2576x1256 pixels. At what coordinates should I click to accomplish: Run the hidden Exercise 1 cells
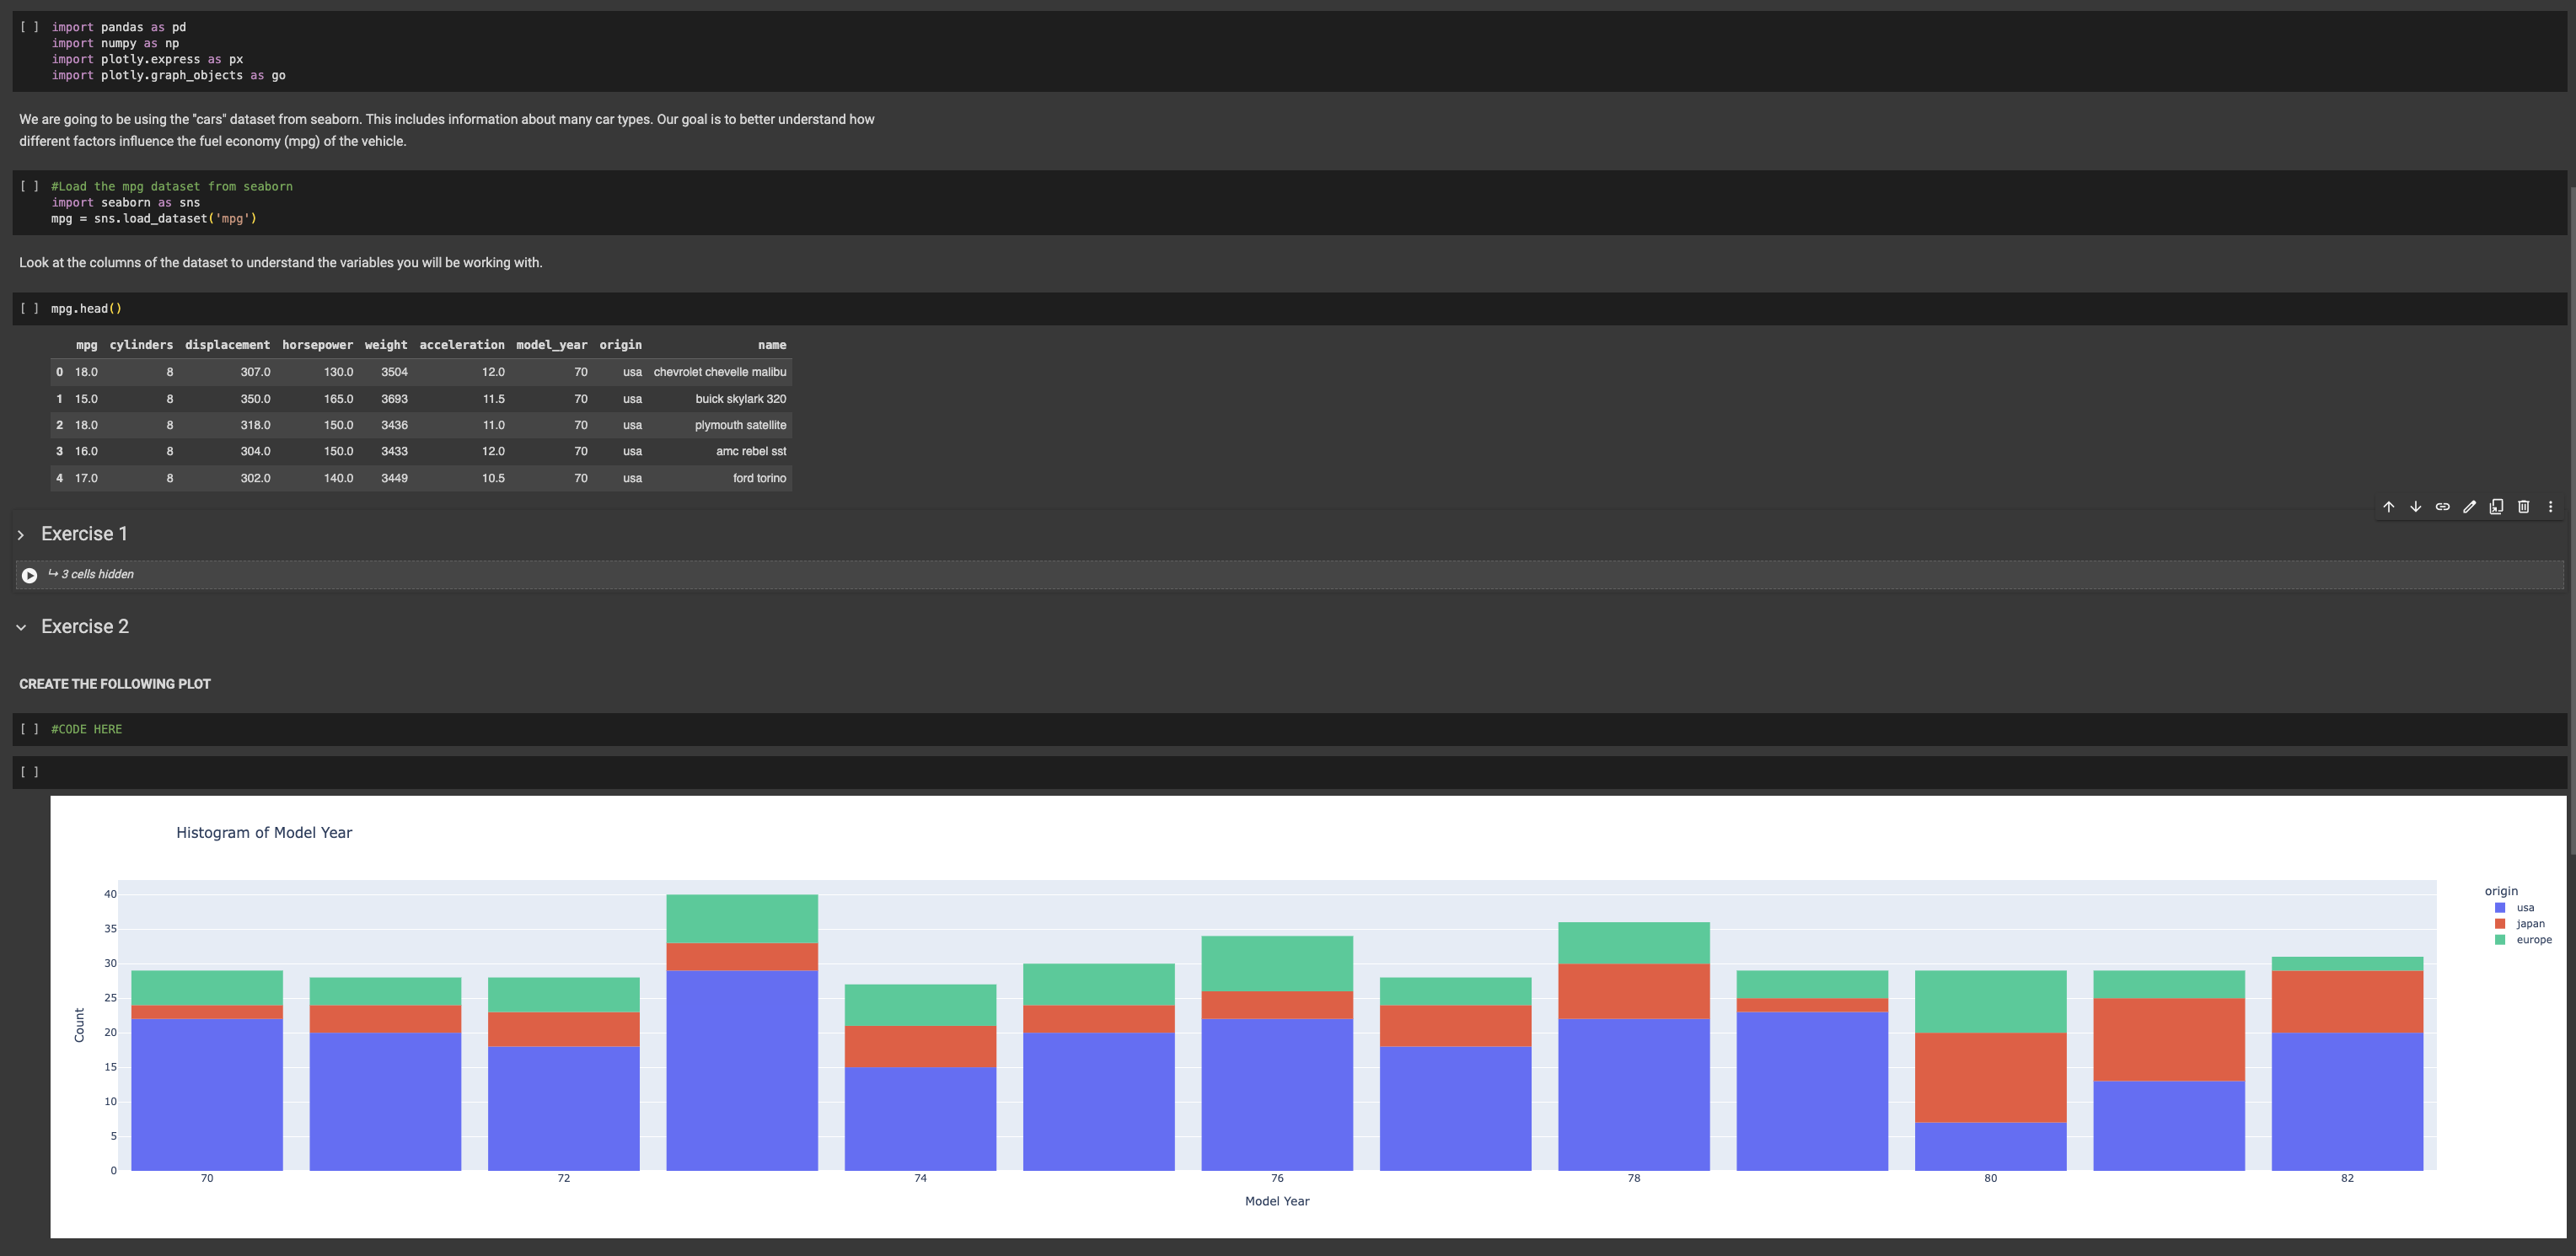30,575
